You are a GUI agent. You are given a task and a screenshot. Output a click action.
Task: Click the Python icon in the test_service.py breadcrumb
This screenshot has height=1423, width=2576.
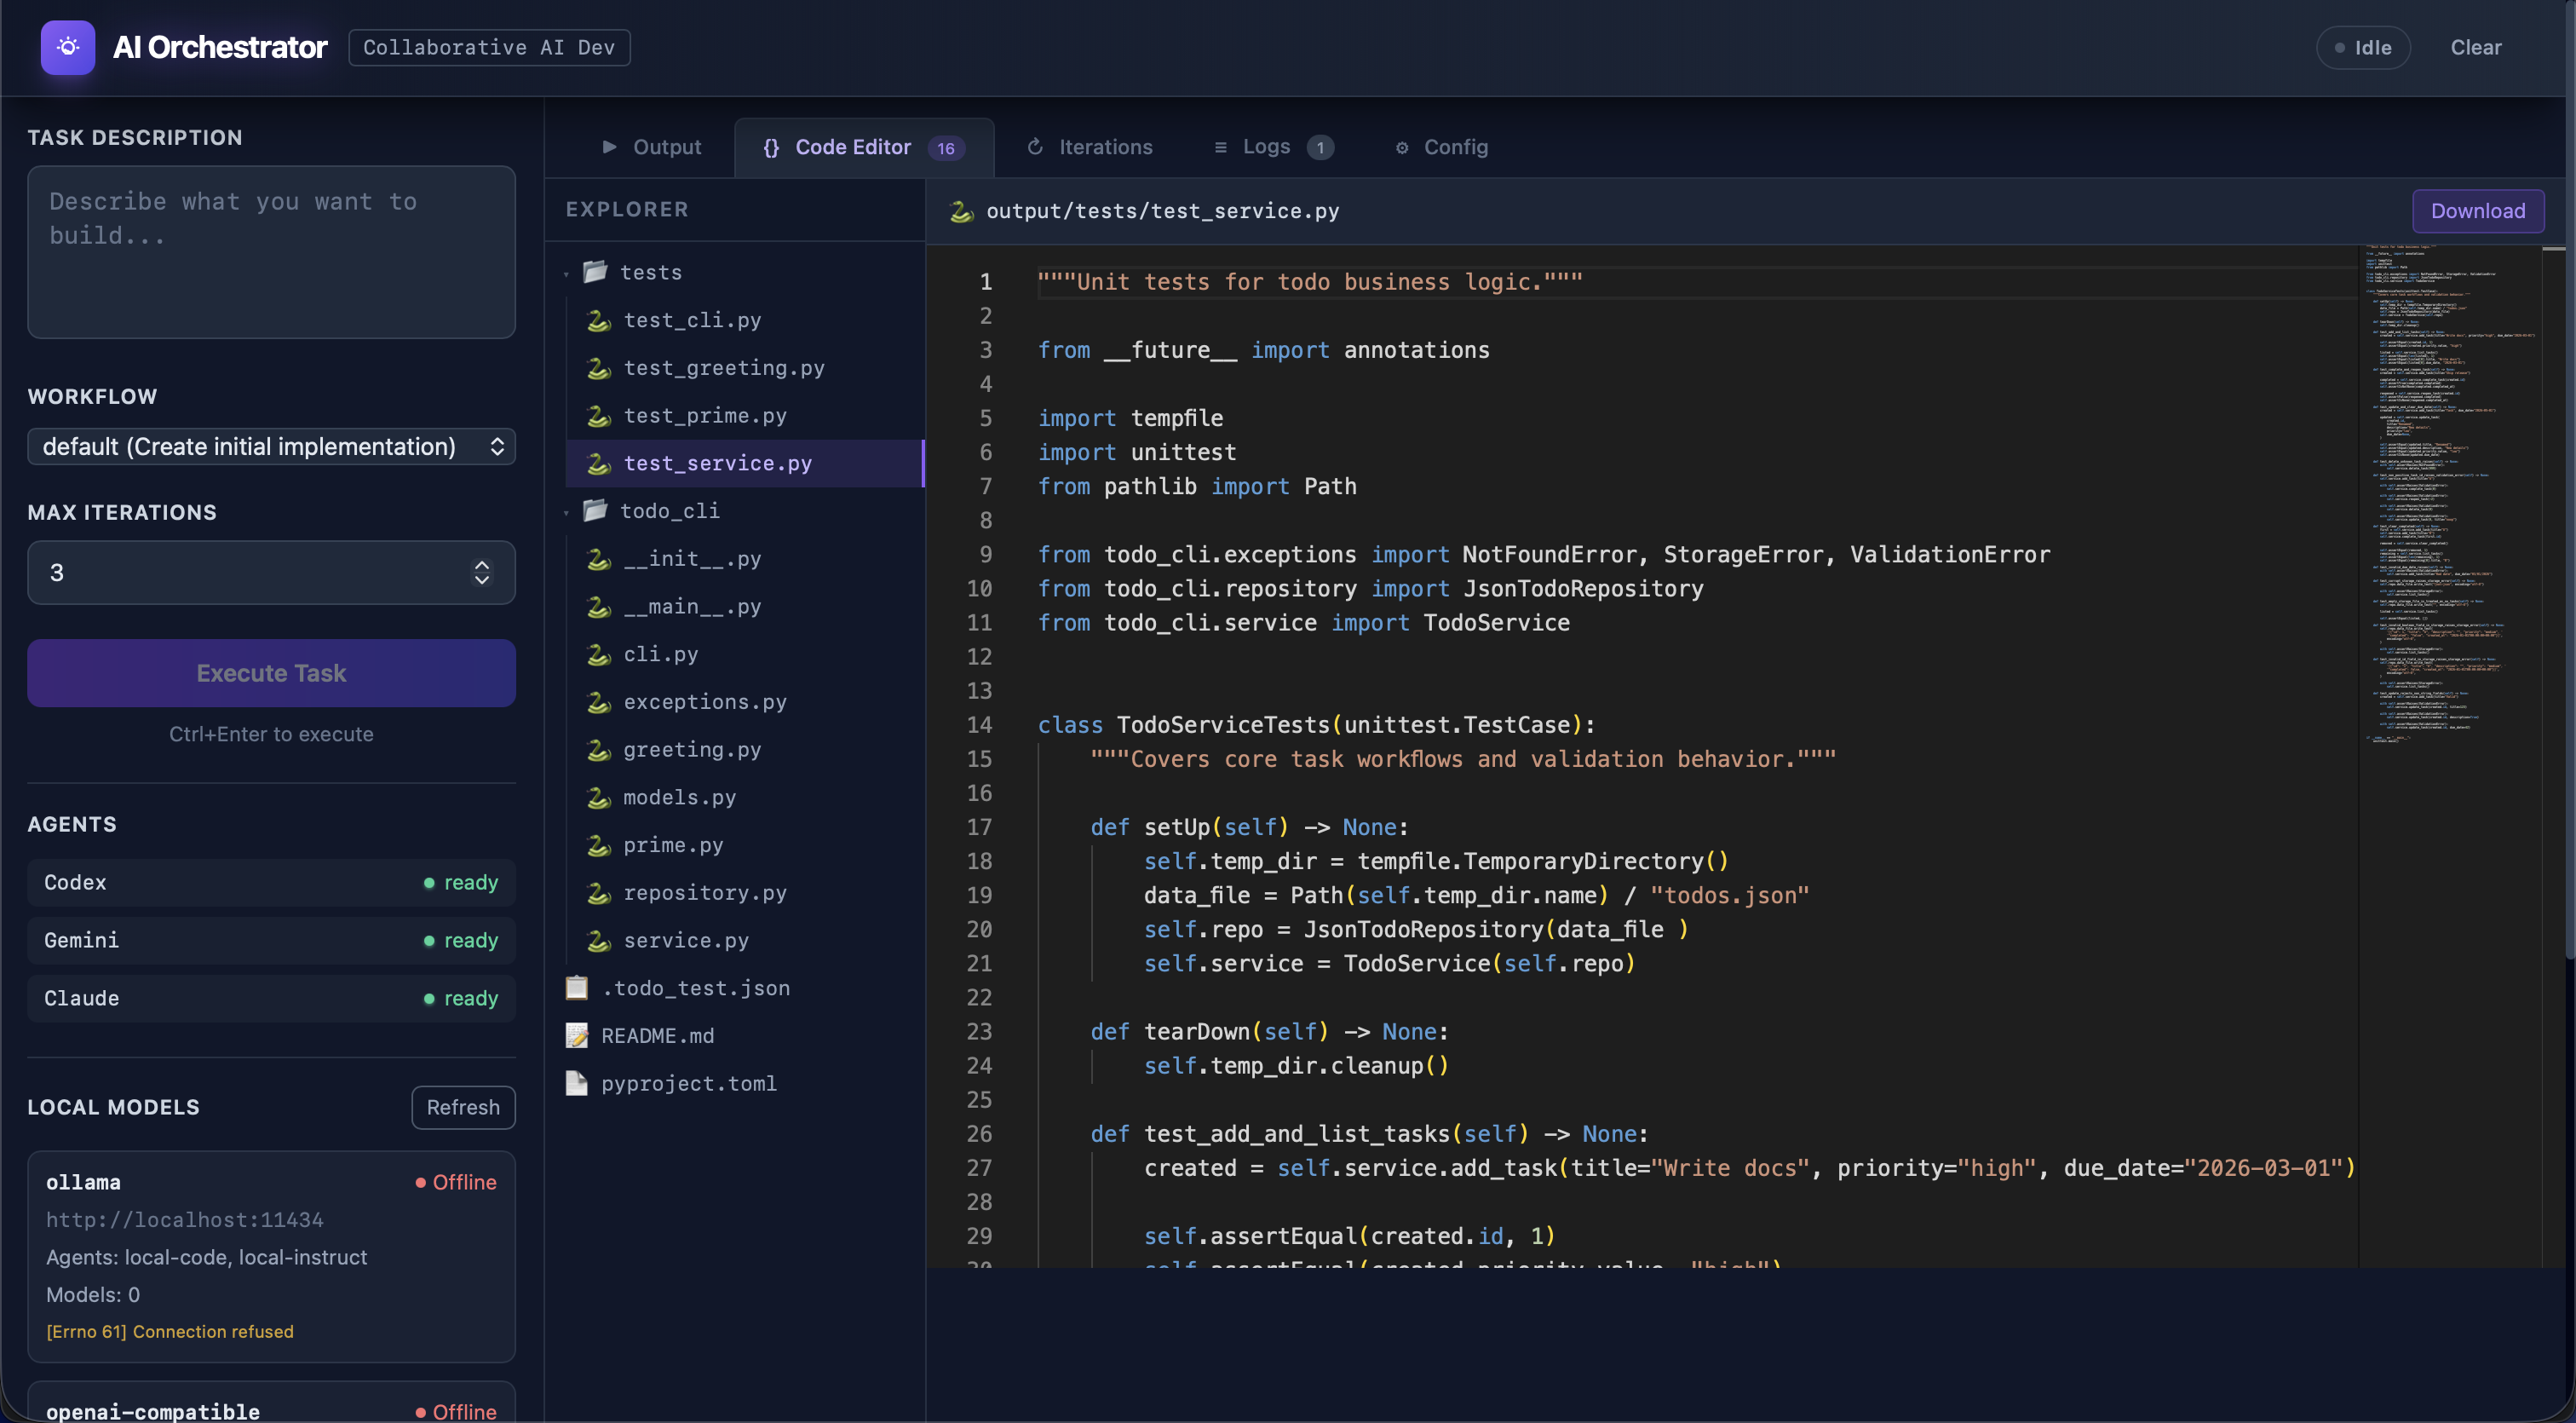click(x=959, y=211)
